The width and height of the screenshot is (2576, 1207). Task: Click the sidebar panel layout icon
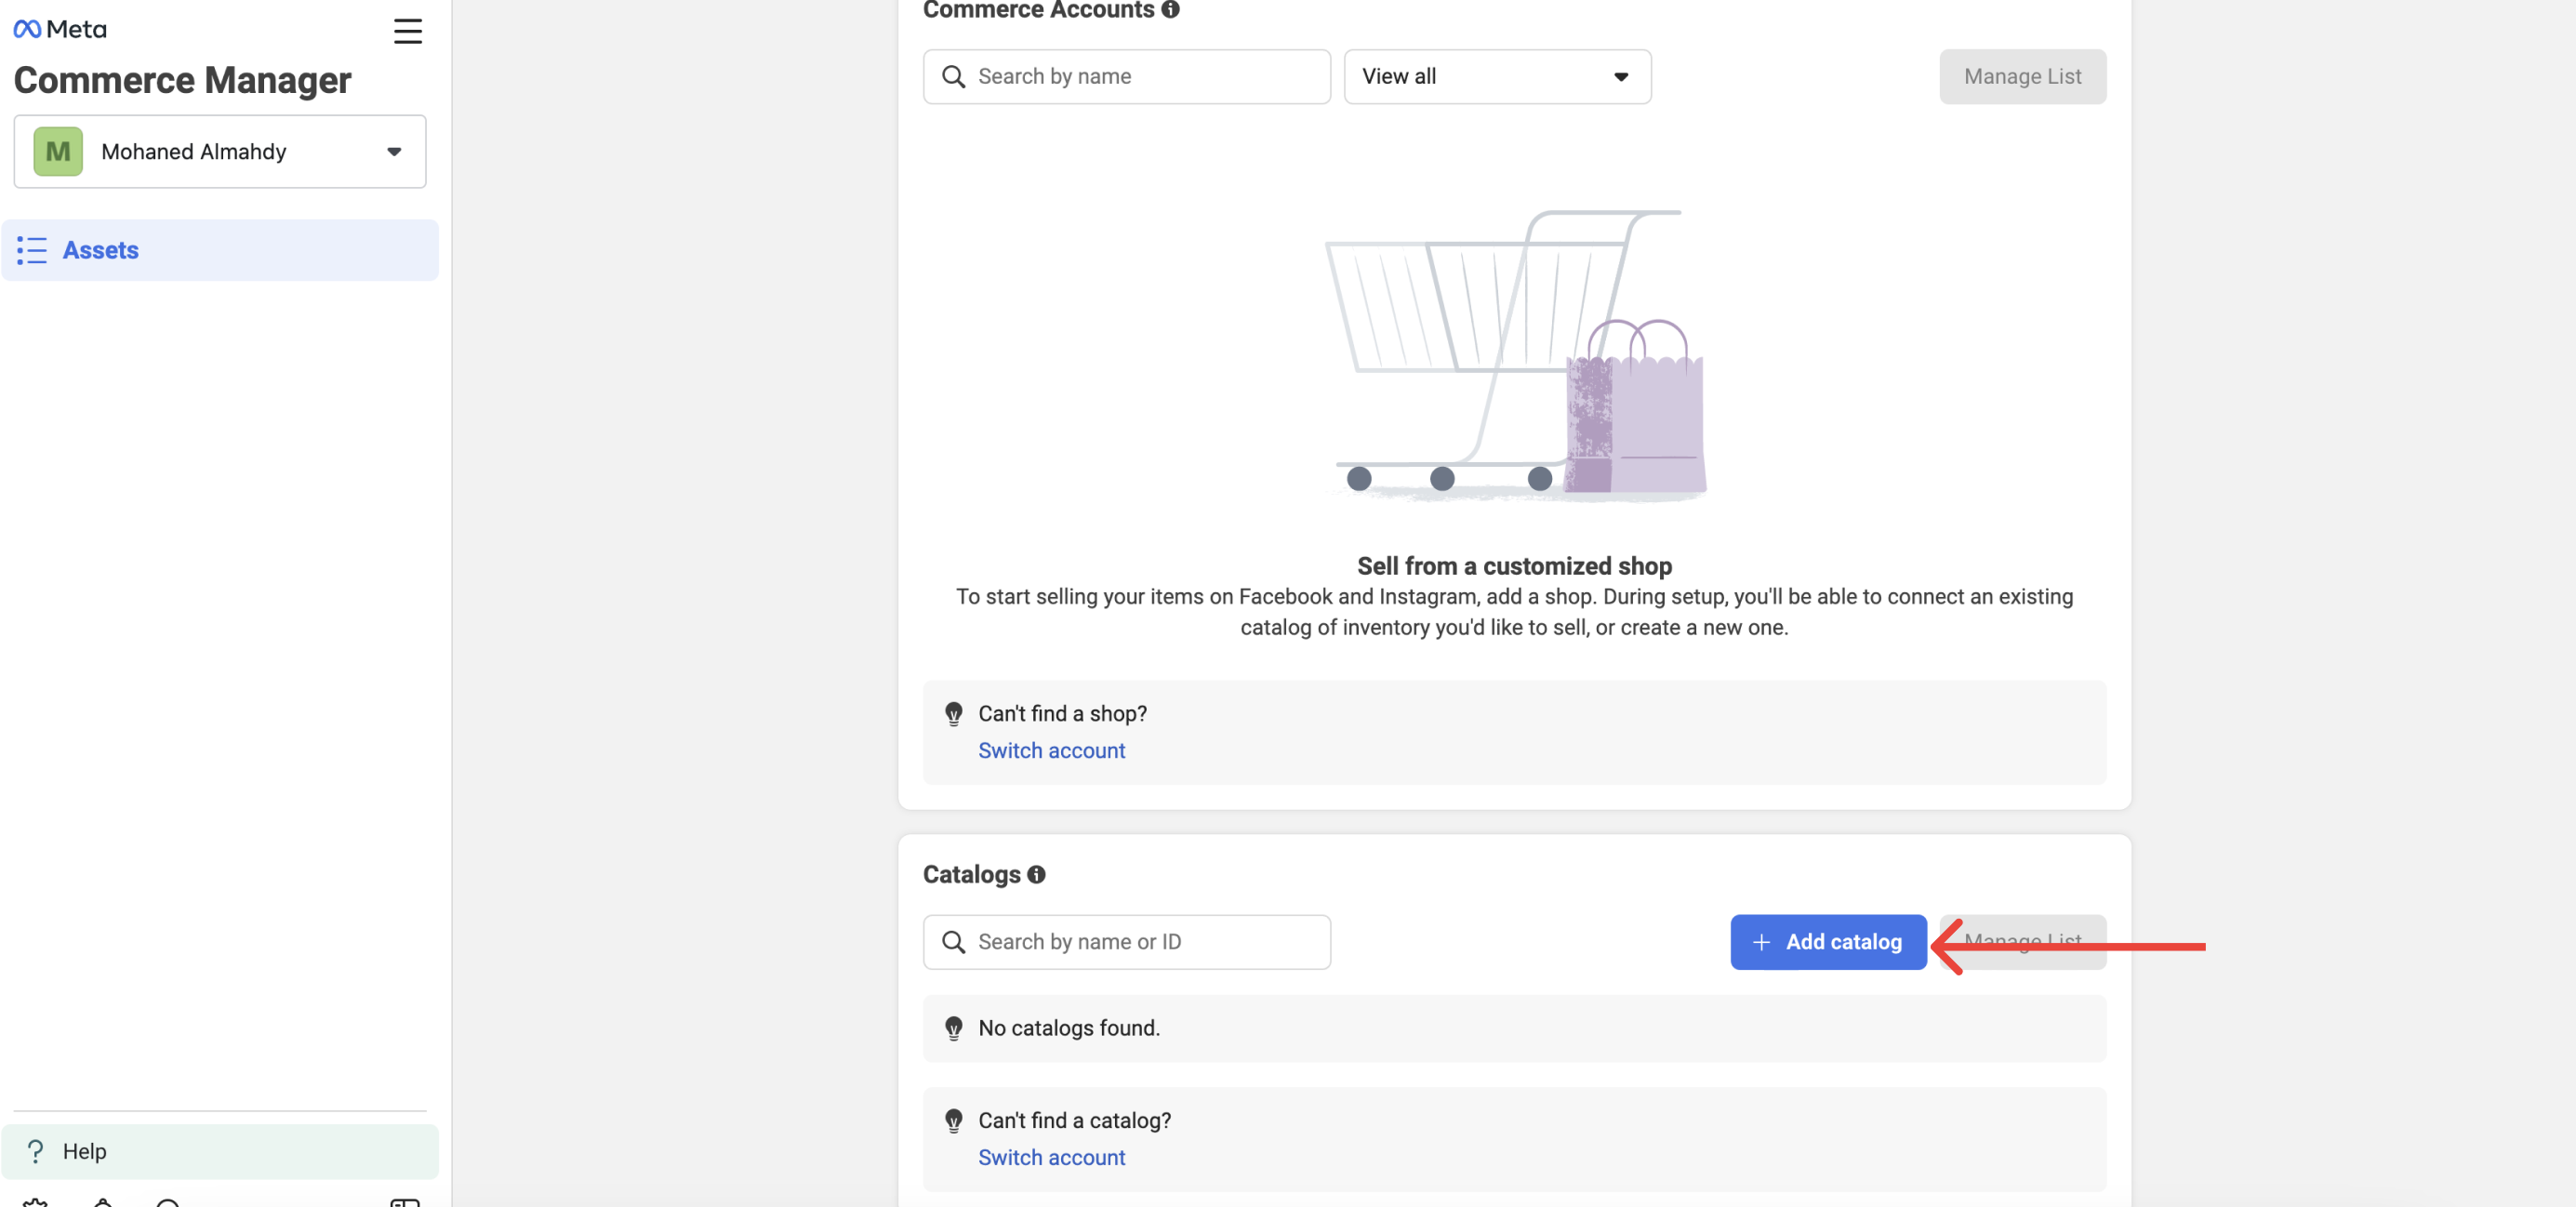point(405,1202)
